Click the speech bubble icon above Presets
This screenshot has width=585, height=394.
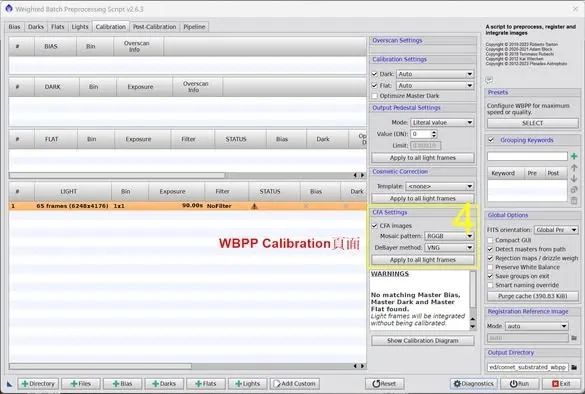[489, 79]
